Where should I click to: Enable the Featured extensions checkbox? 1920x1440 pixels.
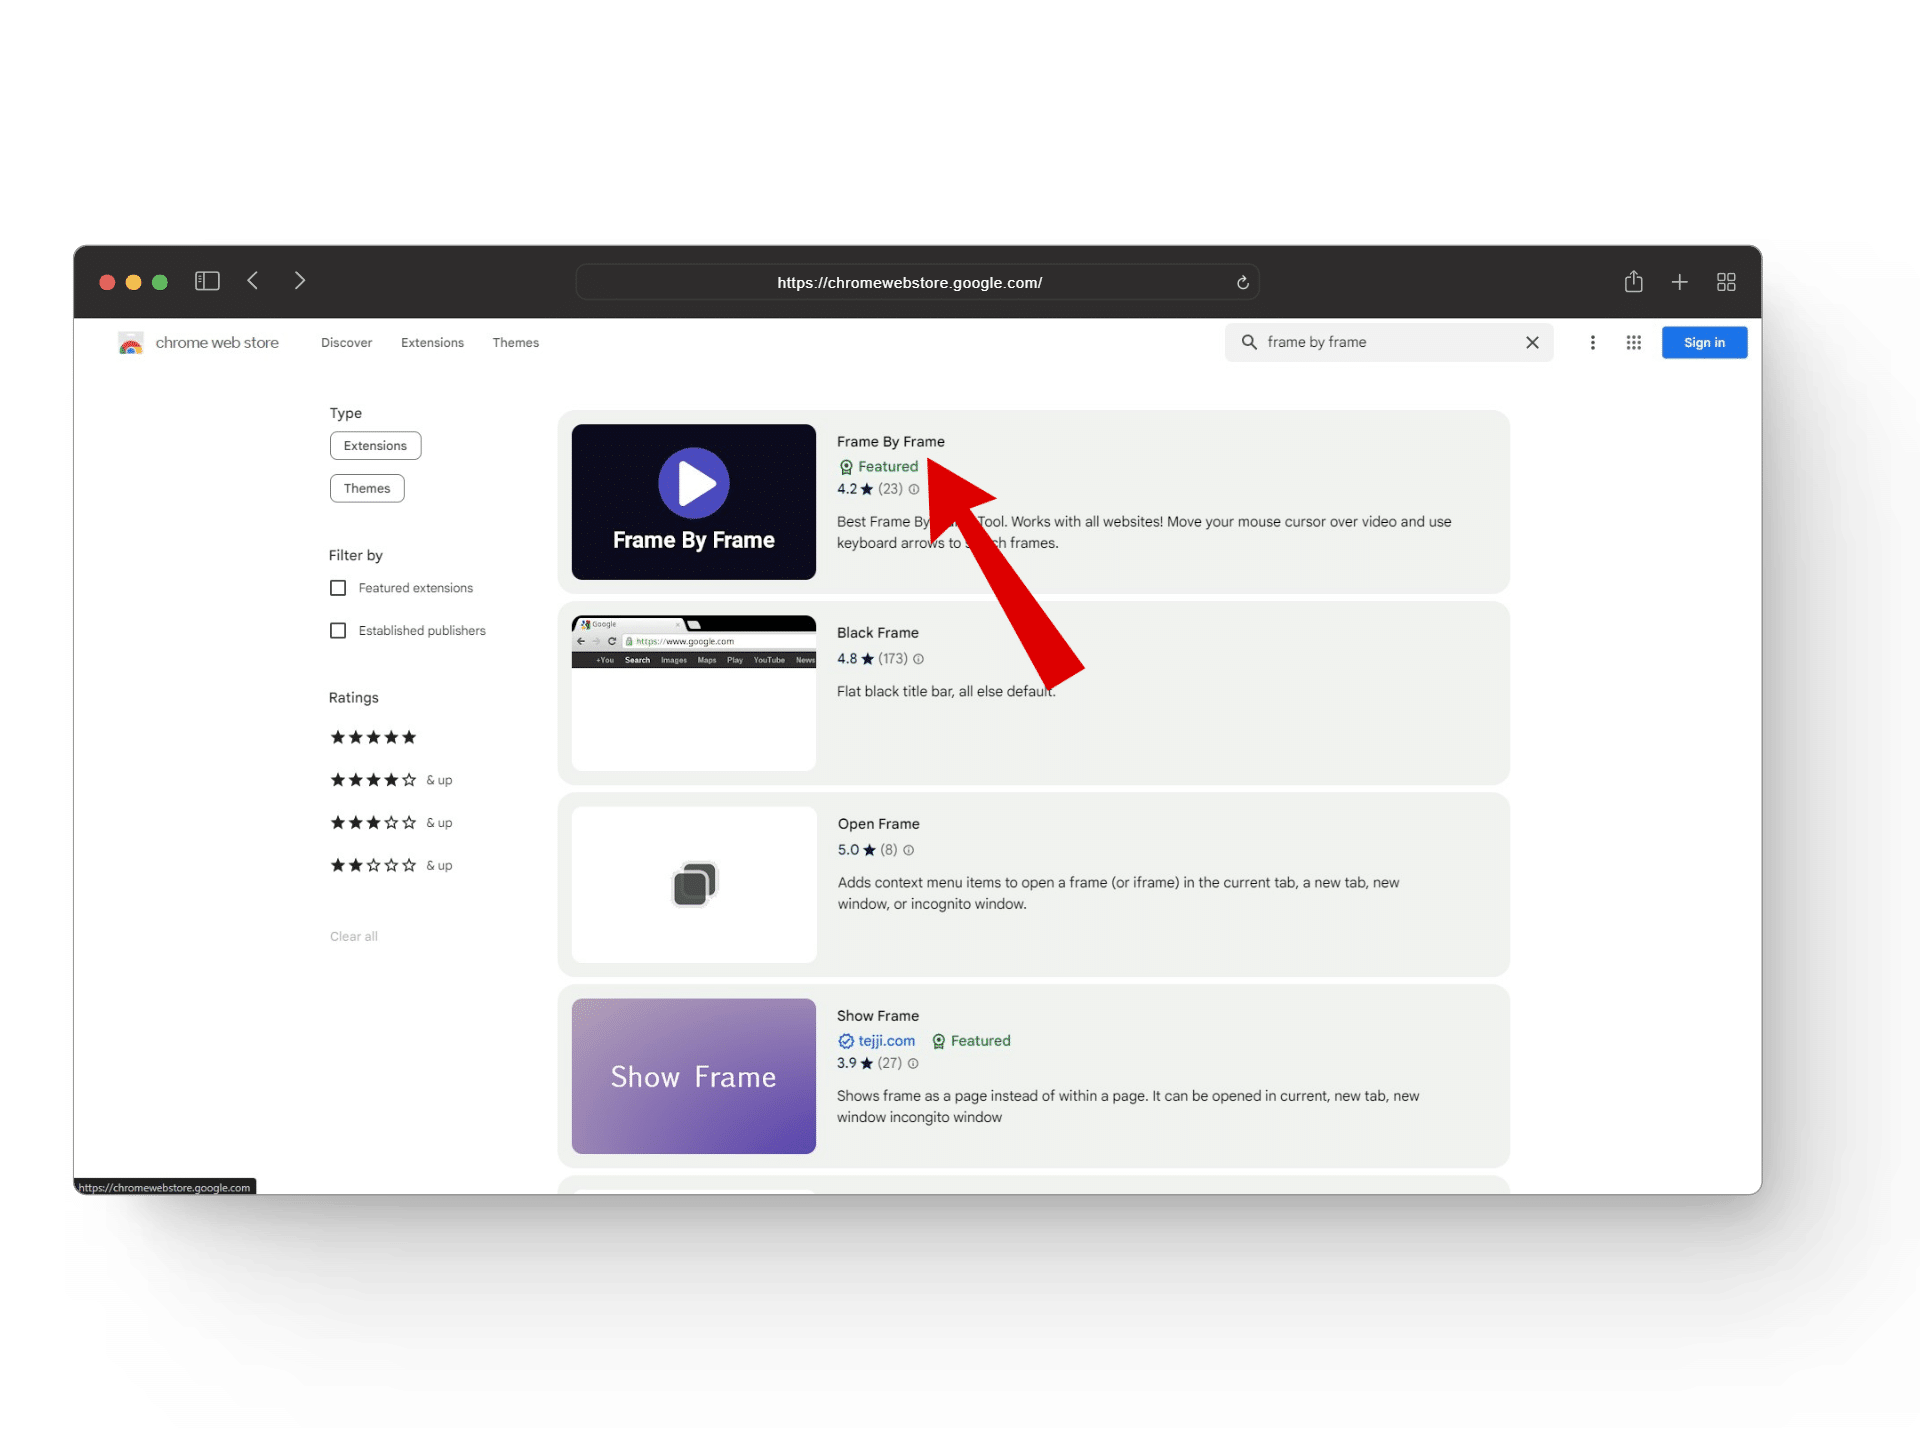(338, 588)
